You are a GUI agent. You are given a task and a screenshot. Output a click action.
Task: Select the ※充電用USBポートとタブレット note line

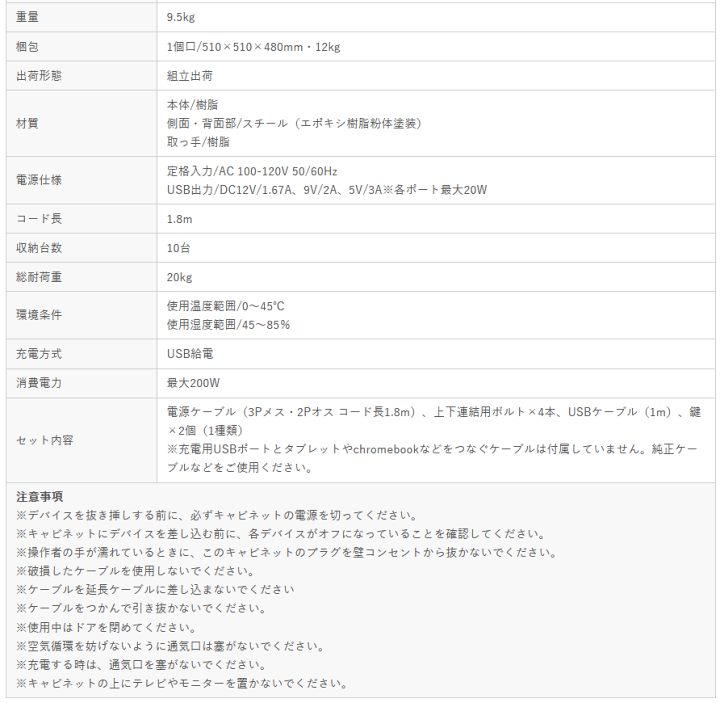click(432, 449)
